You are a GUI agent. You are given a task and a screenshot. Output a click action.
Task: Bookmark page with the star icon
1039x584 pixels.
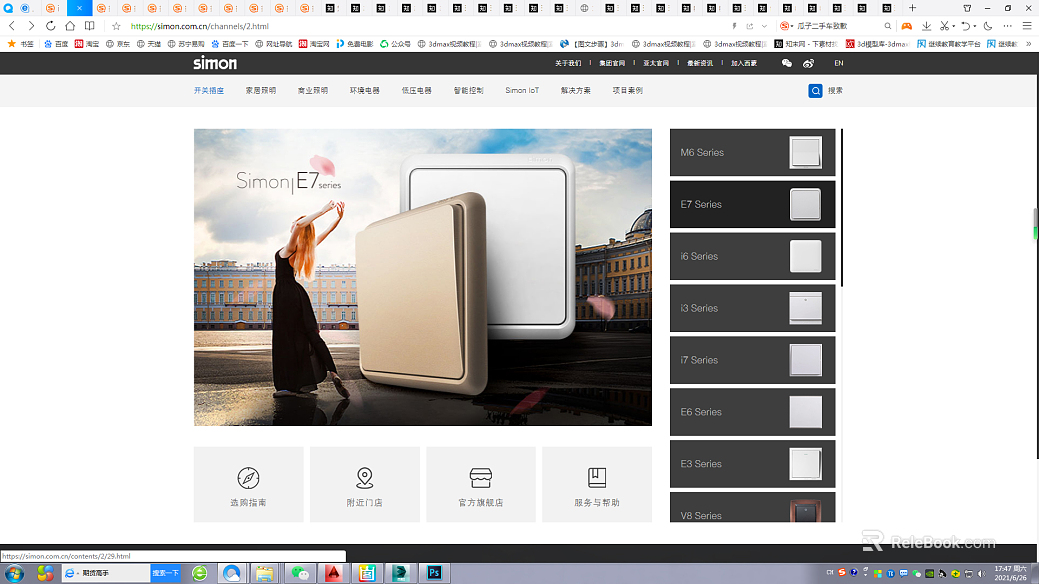coord(116,26)
